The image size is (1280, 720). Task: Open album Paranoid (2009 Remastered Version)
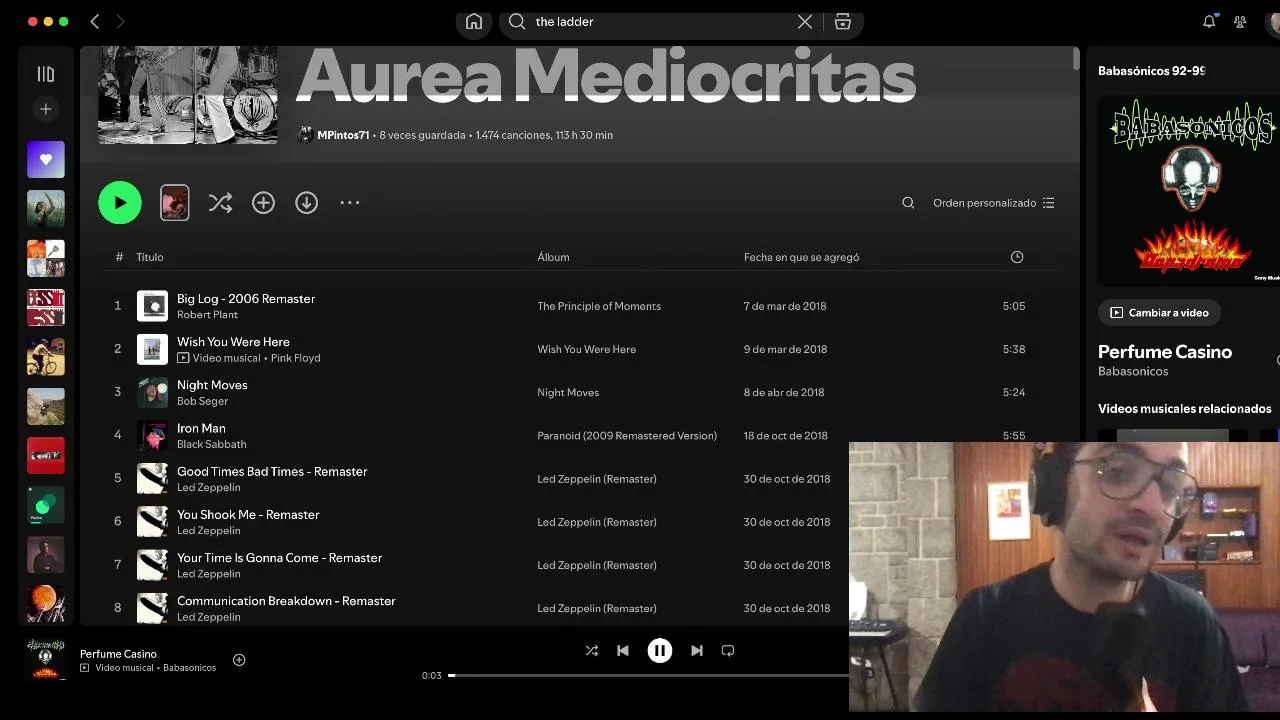(x=627, y=435)
